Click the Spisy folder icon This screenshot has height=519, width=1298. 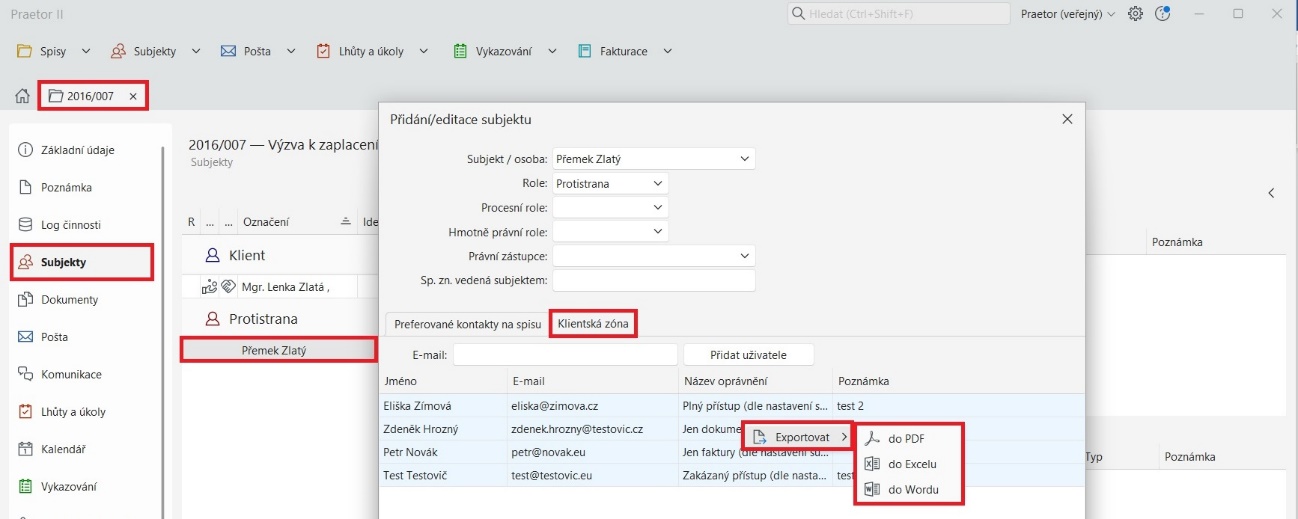(x=24, y=51)
